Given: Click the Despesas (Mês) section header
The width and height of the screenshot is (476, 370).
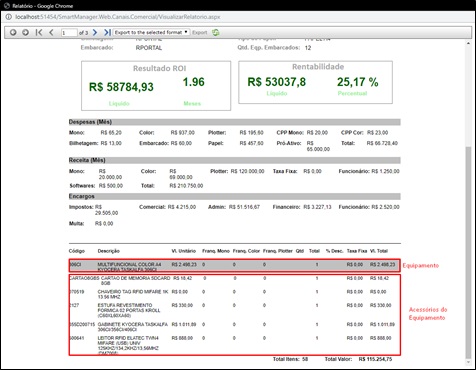Looking at the screenshot, I should [235, 122].
